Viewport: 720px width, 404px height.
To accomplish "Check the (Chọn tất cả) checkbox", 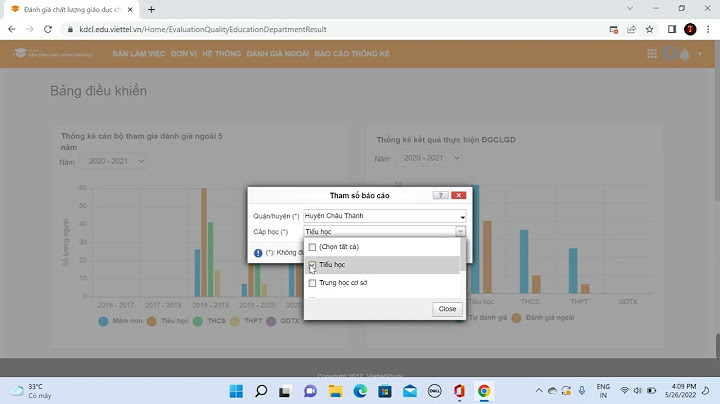I will pos(312,247).
